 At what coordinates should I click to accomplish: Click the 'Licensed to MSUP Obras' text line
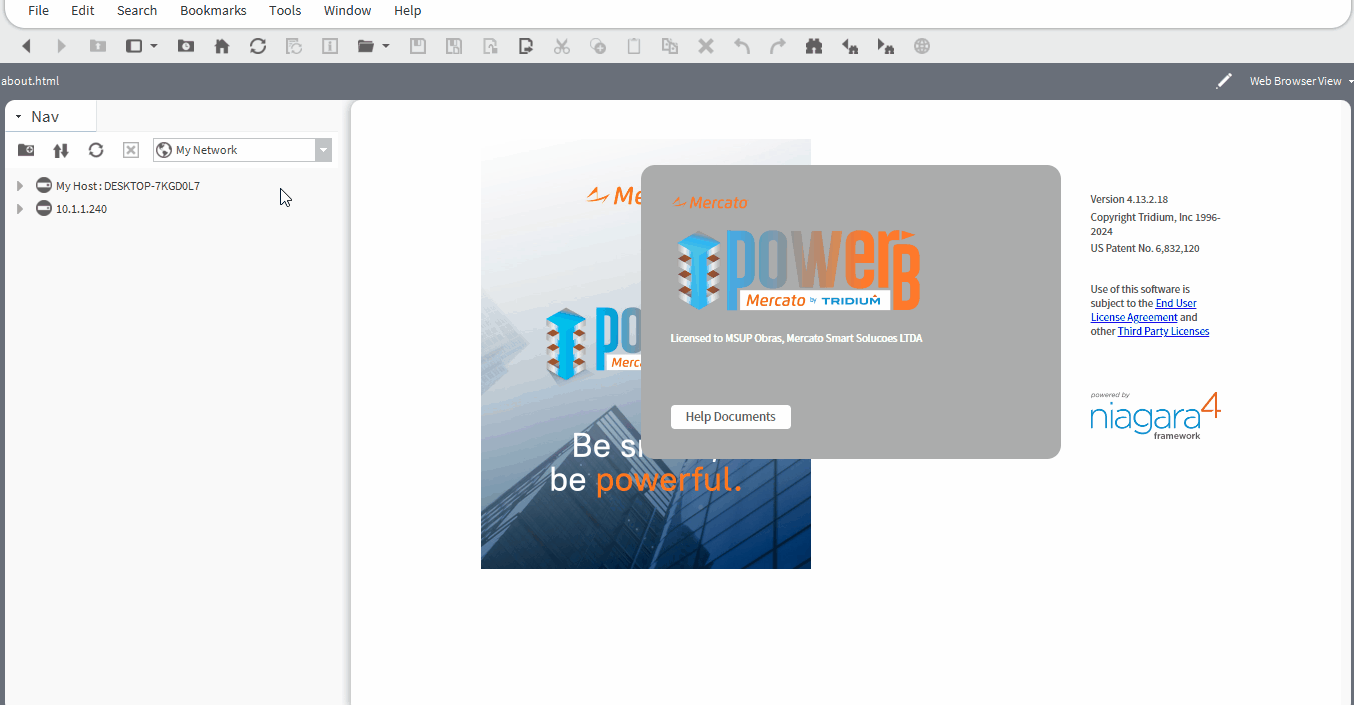tap(796, 338)
